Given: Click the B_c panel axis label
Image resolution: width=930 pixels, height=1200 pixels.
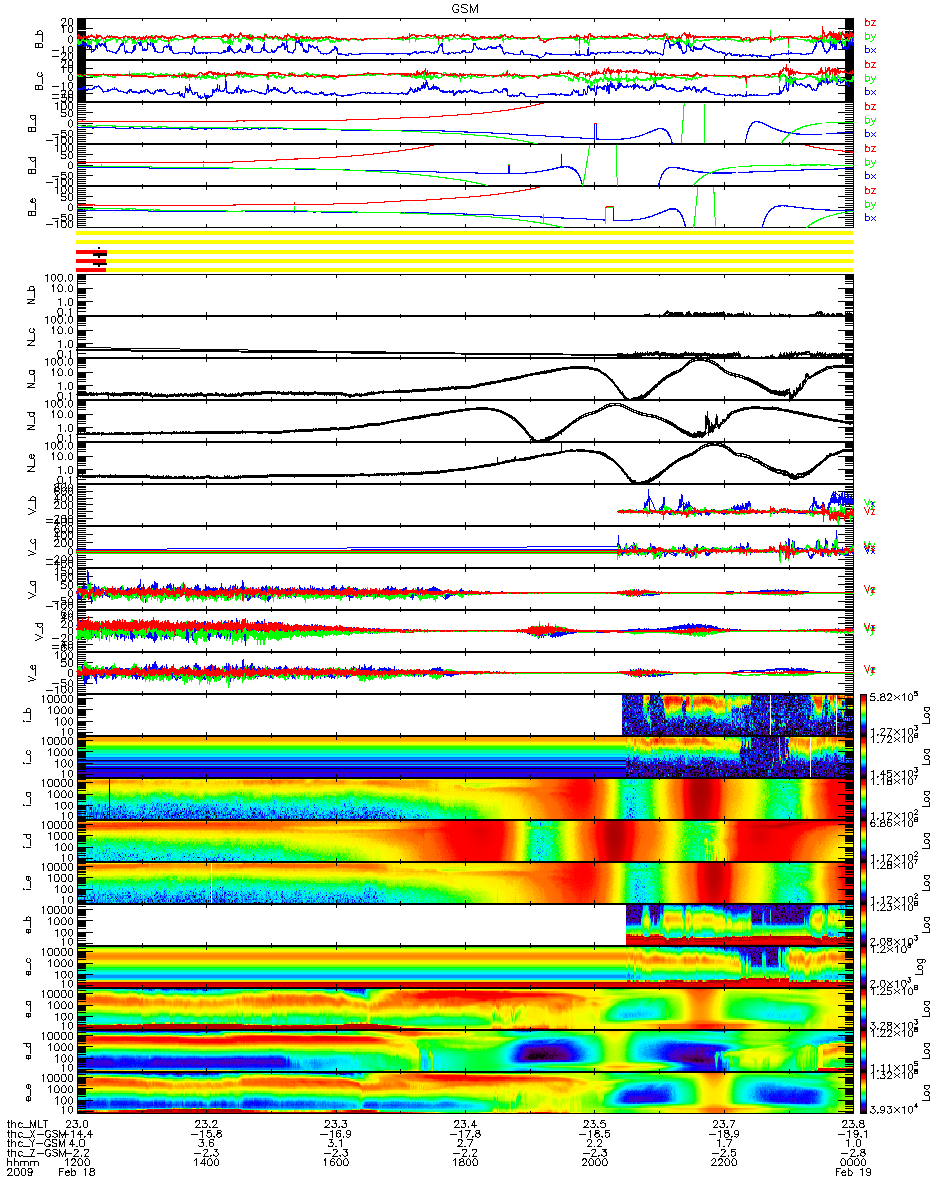Looking at the screenshot, I should coord(41,81).
